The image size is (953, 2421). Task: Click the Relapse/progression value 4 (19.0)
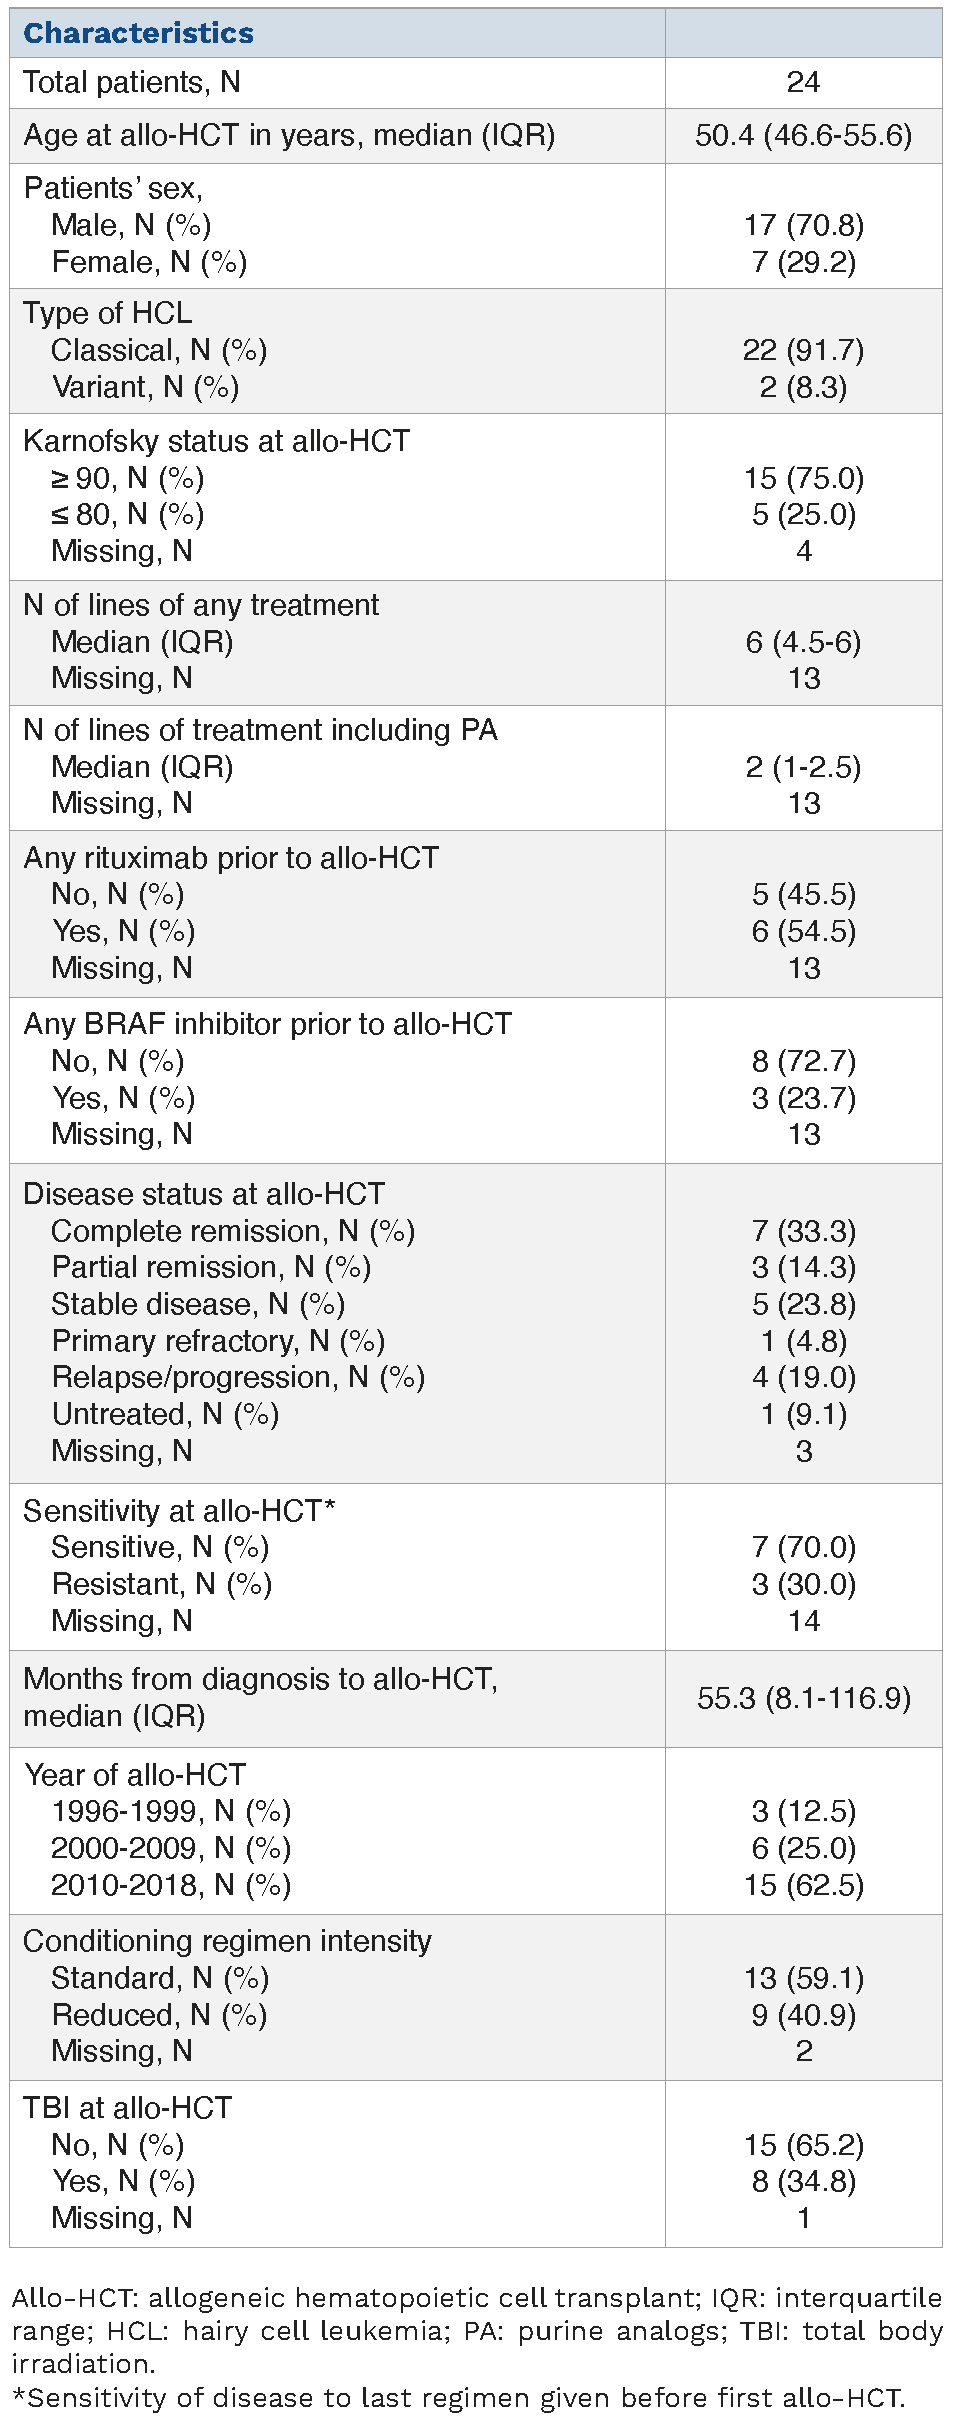[x=803, y=1378]
